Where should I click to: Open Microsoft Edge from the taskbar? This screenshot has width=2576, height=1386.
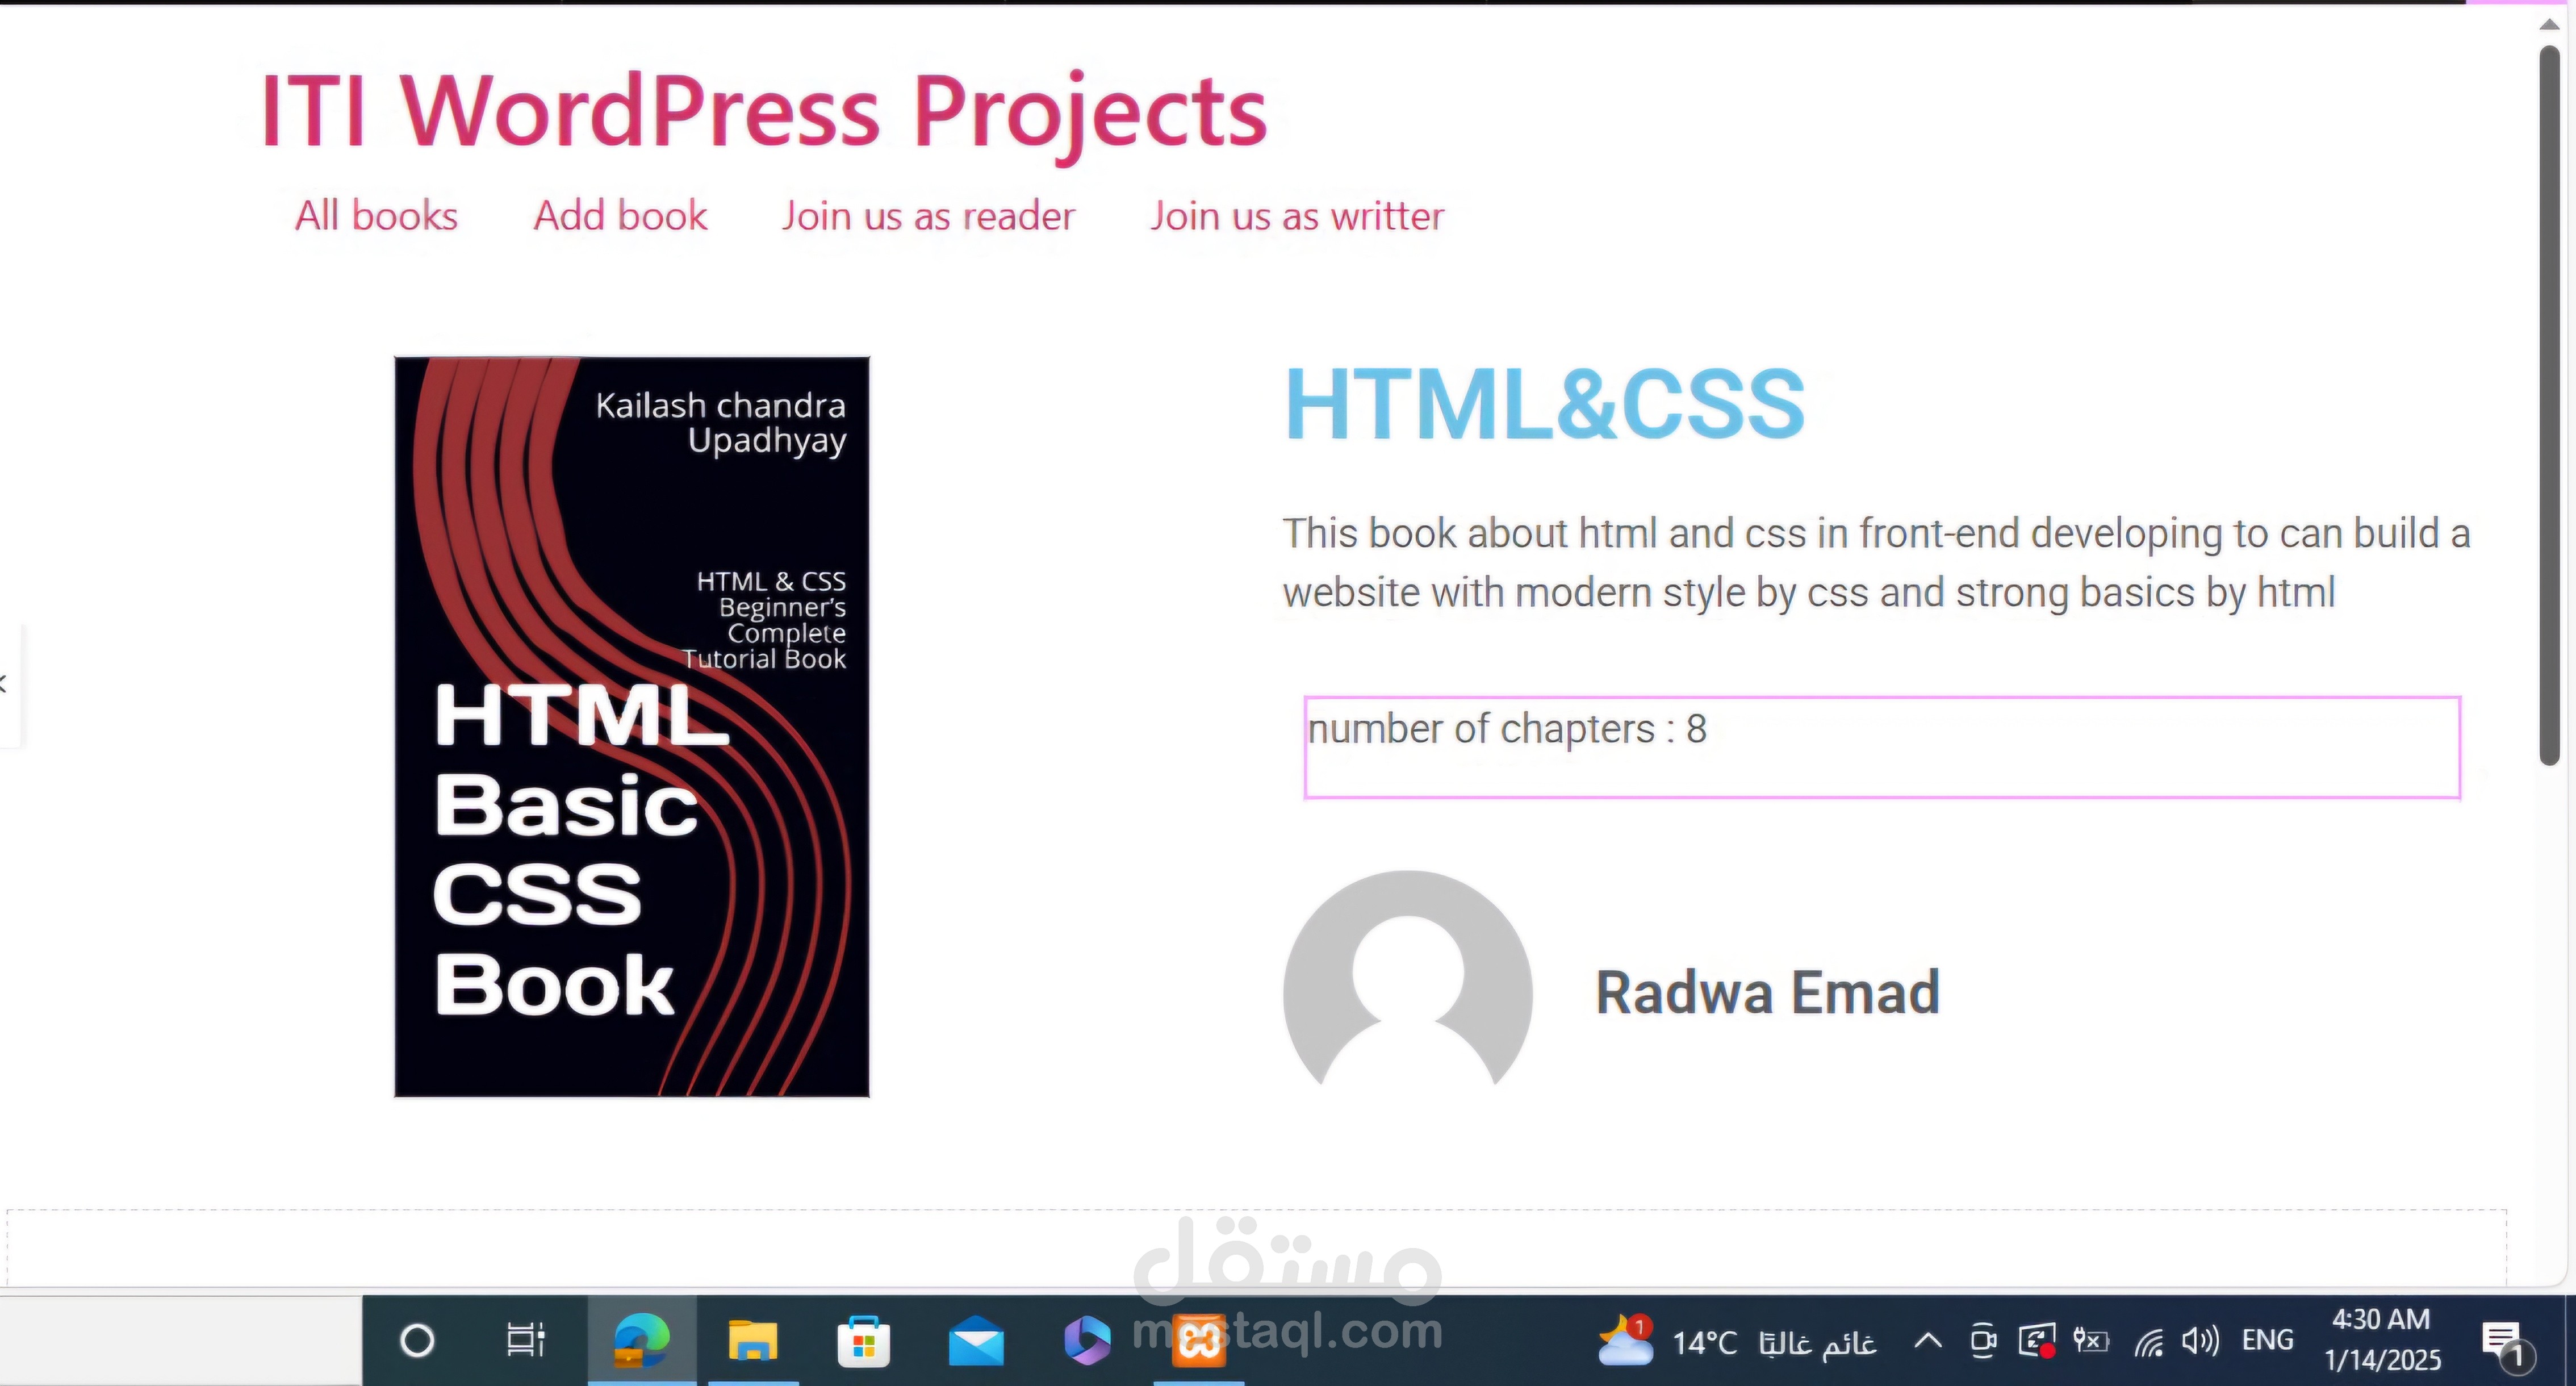tap(641, 1340)
